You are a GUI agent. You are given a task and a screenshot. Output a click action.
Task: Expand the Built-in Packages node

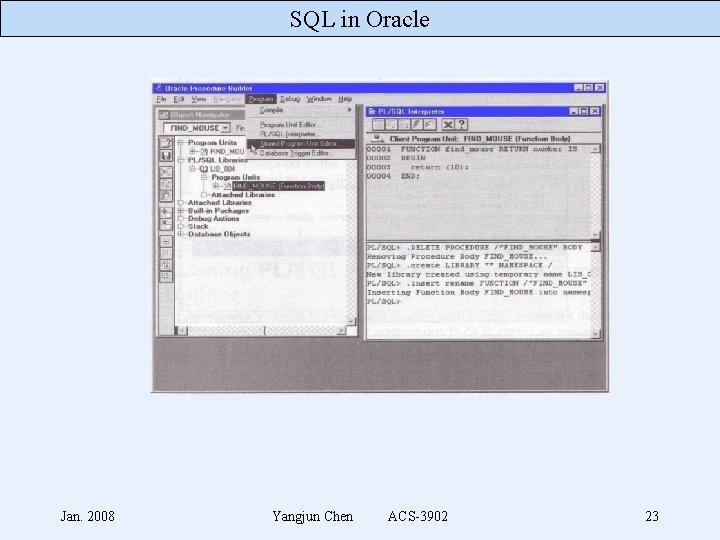click(x=181, y=211)
